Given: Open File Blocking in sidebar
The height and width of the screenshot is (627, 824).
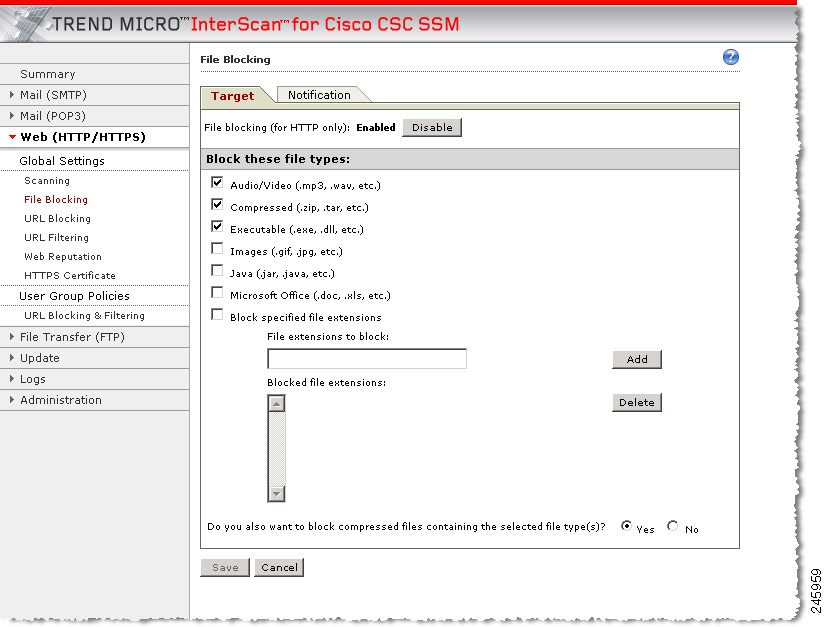Looking at the screenshot, I should 56,200.
